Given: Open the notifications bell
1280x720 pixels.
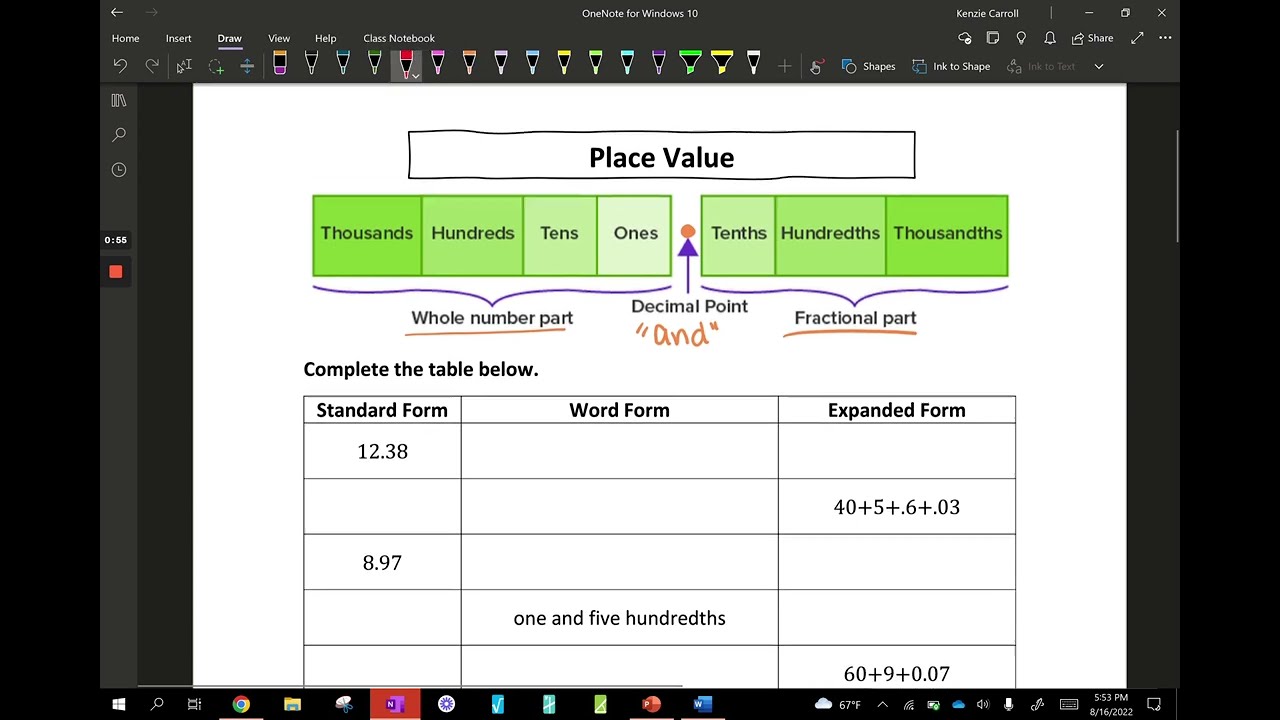Looking at the screenshot, I should (x=1050, y=38).
